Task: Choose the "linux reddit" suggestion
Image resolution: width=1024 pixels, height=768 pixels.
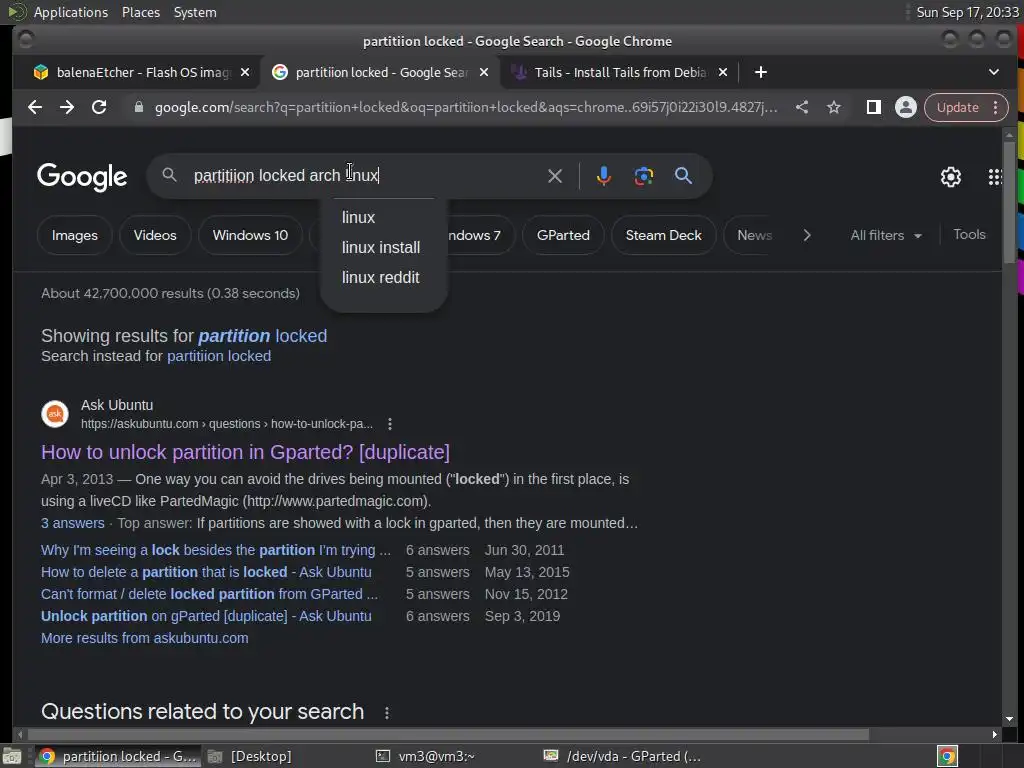Action: 381,278
